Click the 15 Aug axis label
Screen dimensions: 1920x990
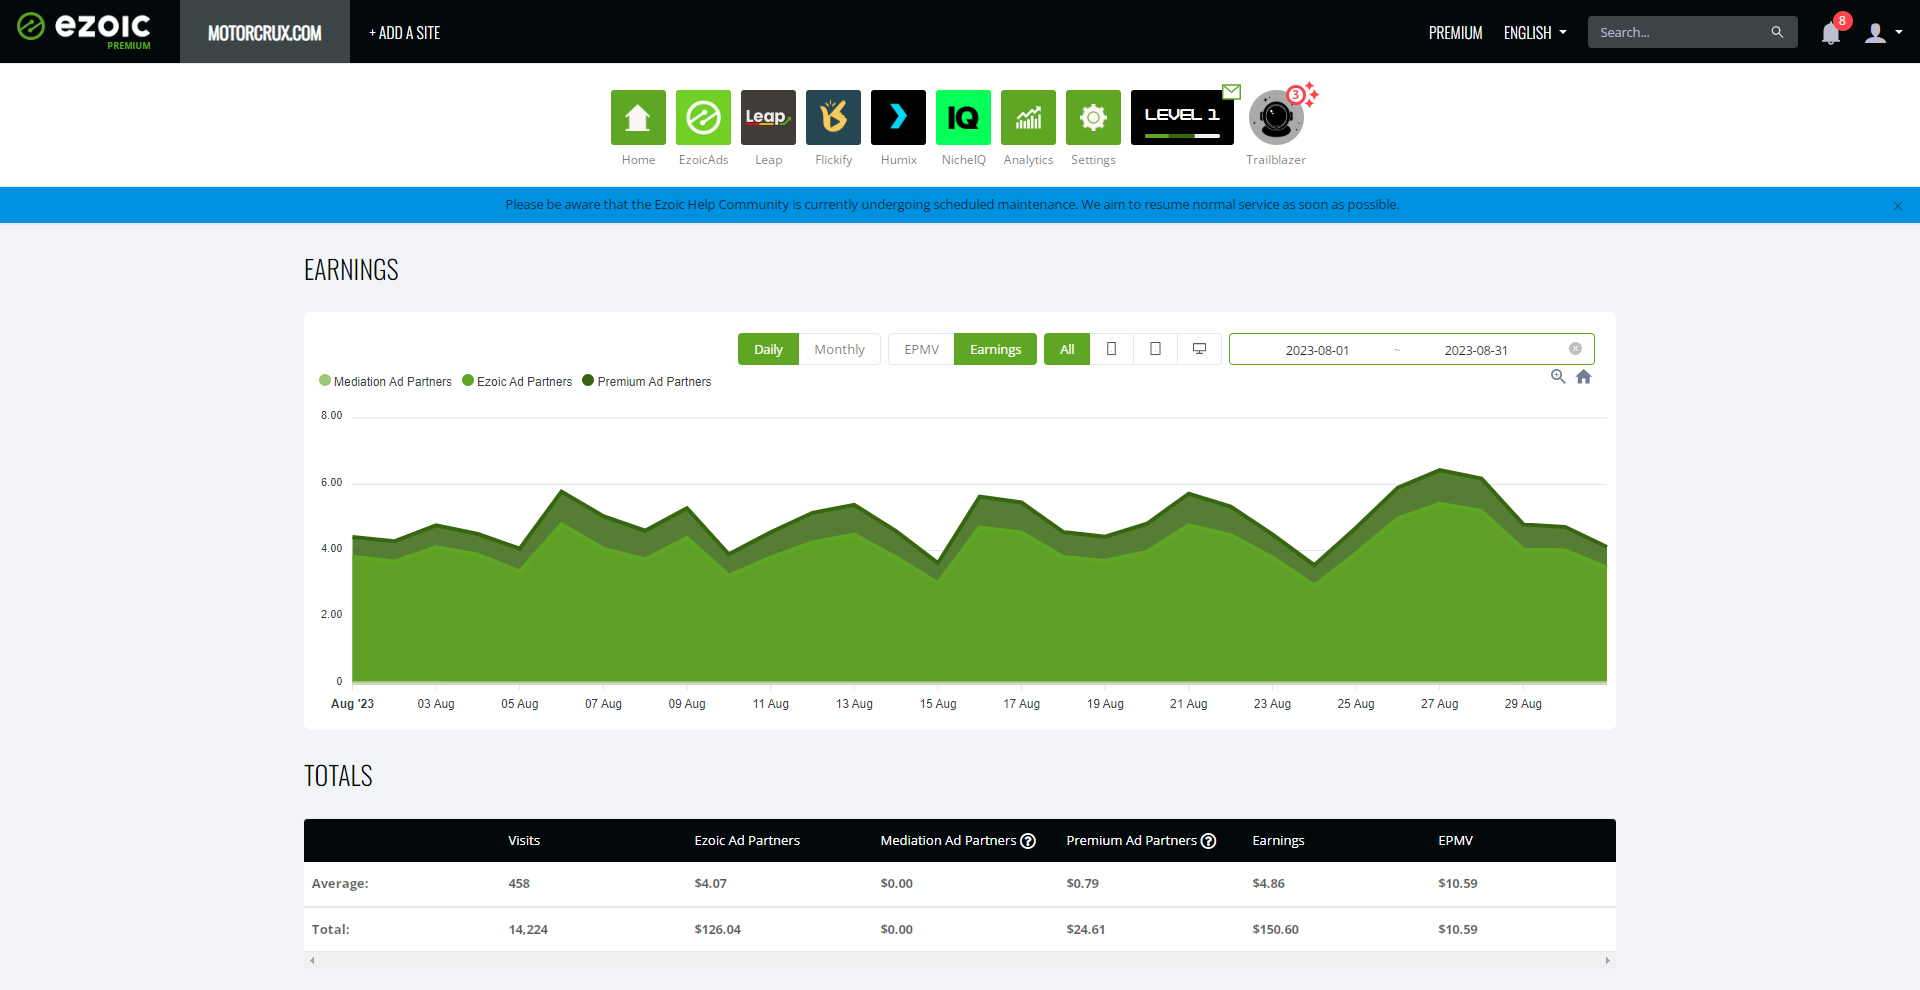pyautogui.click(x=938, y=704)
